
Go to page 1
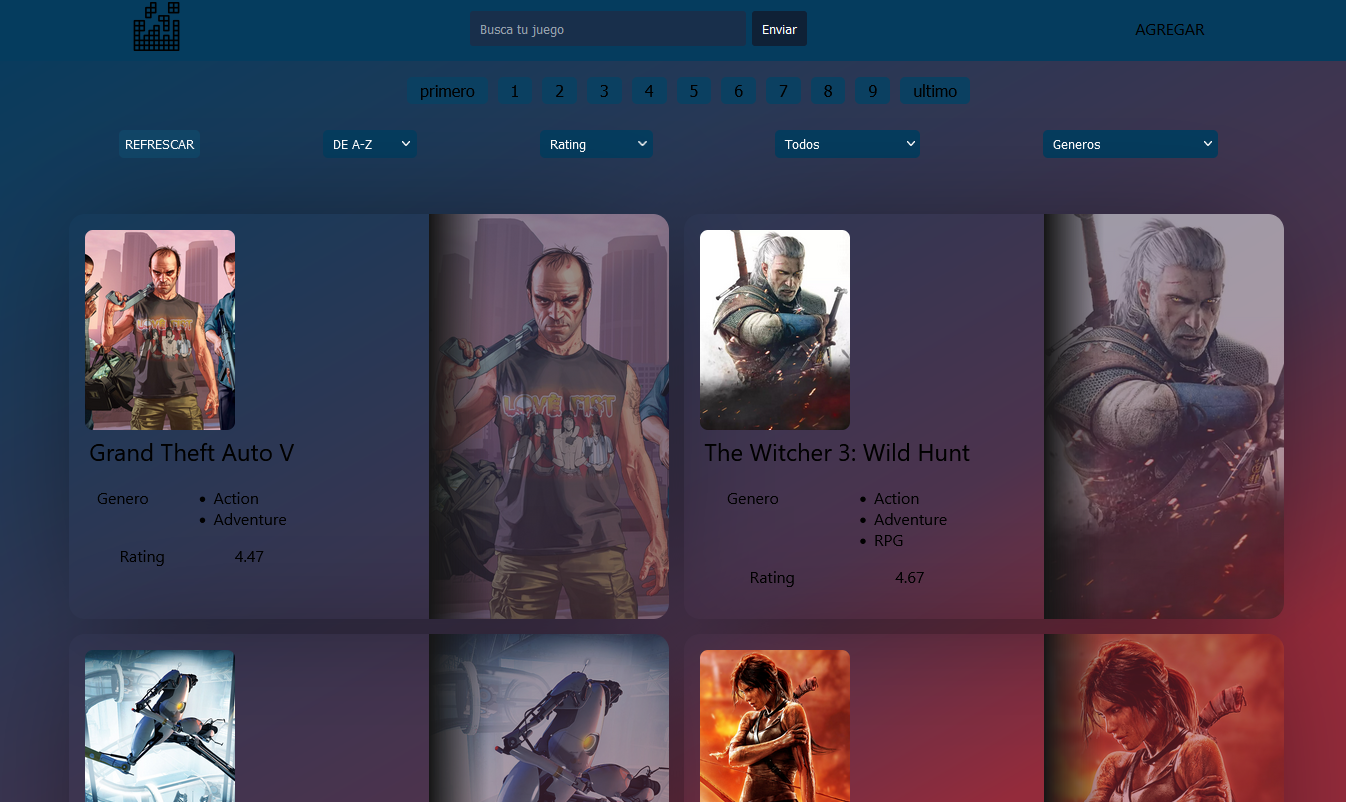pyautogui.click(x=514, y=91)
